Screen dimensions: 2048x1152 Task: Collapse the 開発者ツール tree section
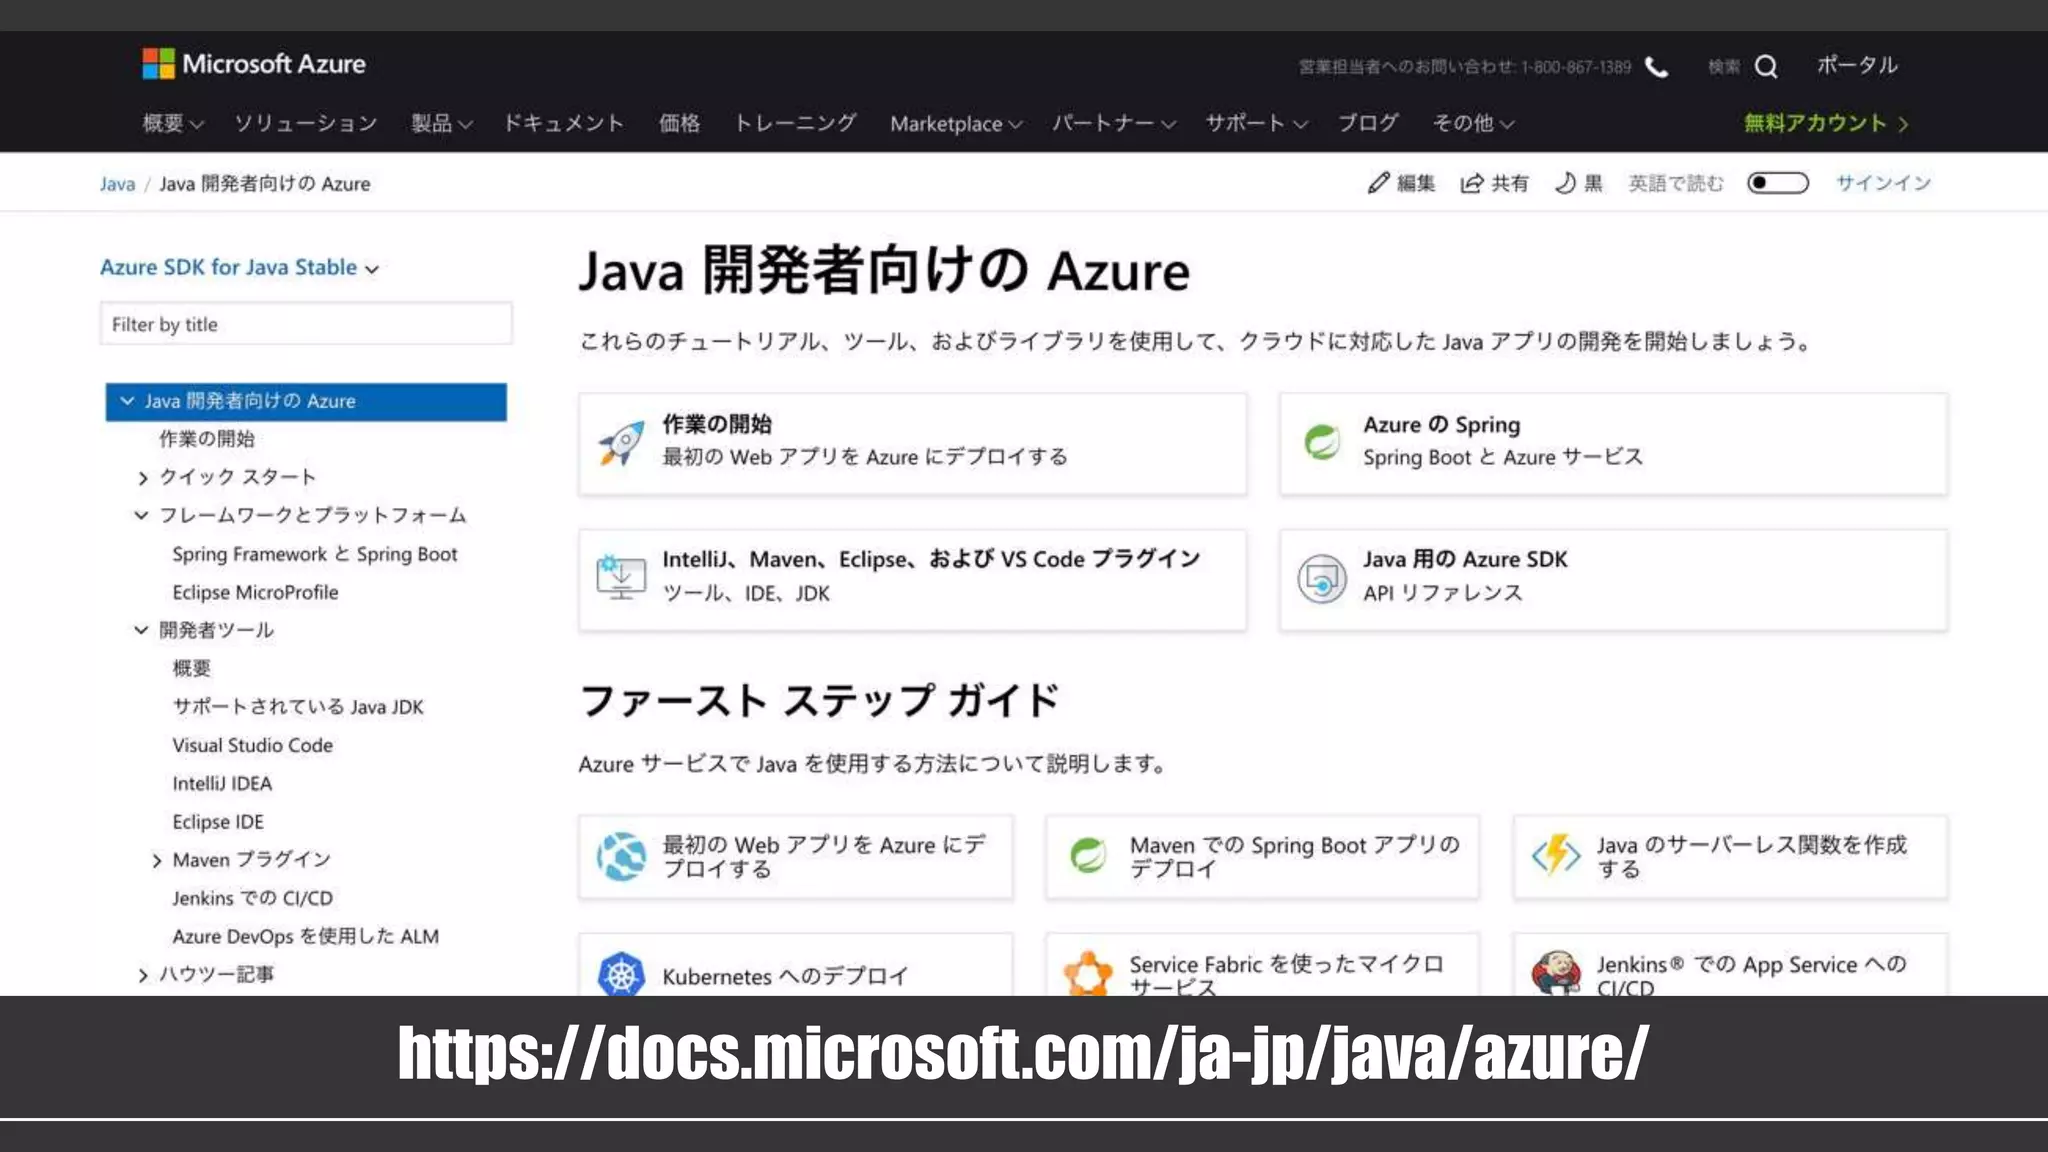click(141, 630)
